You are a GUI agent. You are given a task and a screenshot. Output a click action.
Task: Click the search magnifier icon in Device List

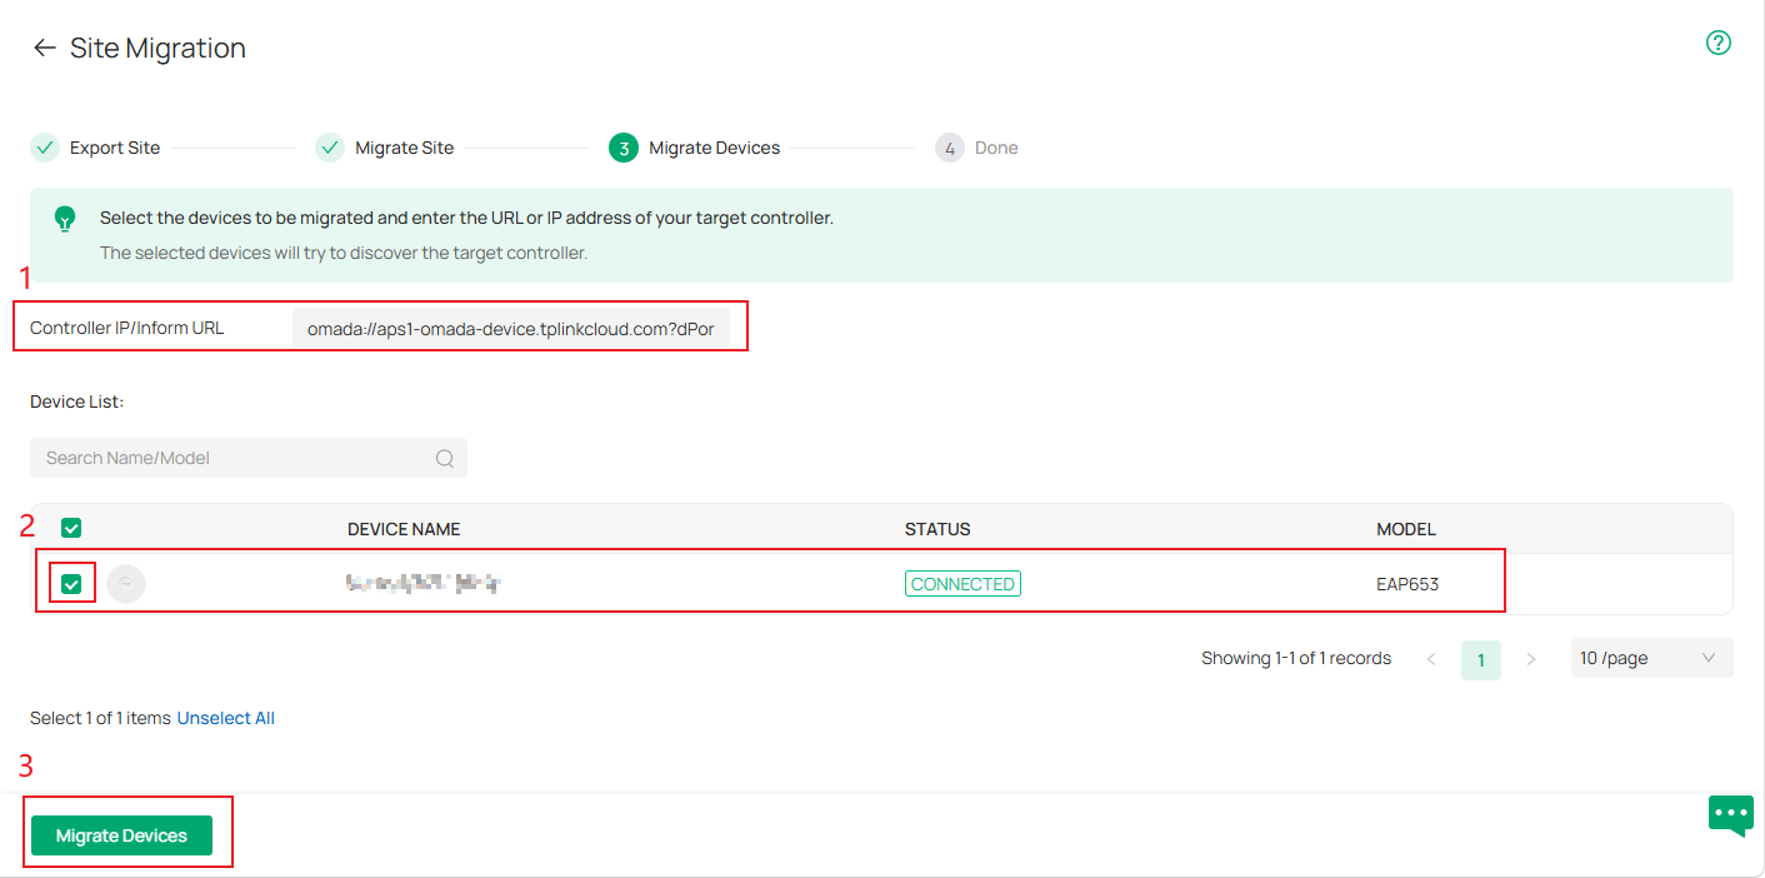[x=445, y=458]
